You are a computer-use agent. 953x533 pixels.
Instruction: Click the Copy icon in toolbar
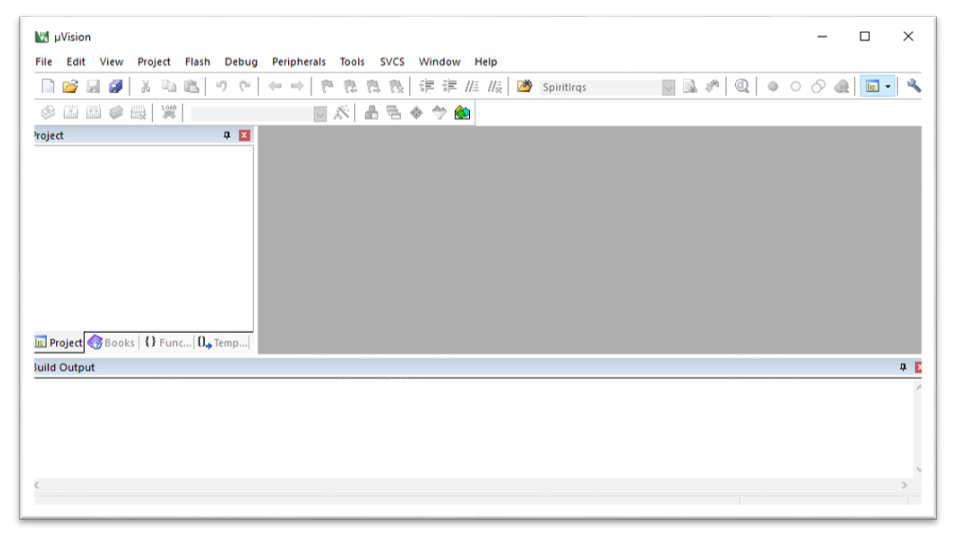click(x=169, y=86)
